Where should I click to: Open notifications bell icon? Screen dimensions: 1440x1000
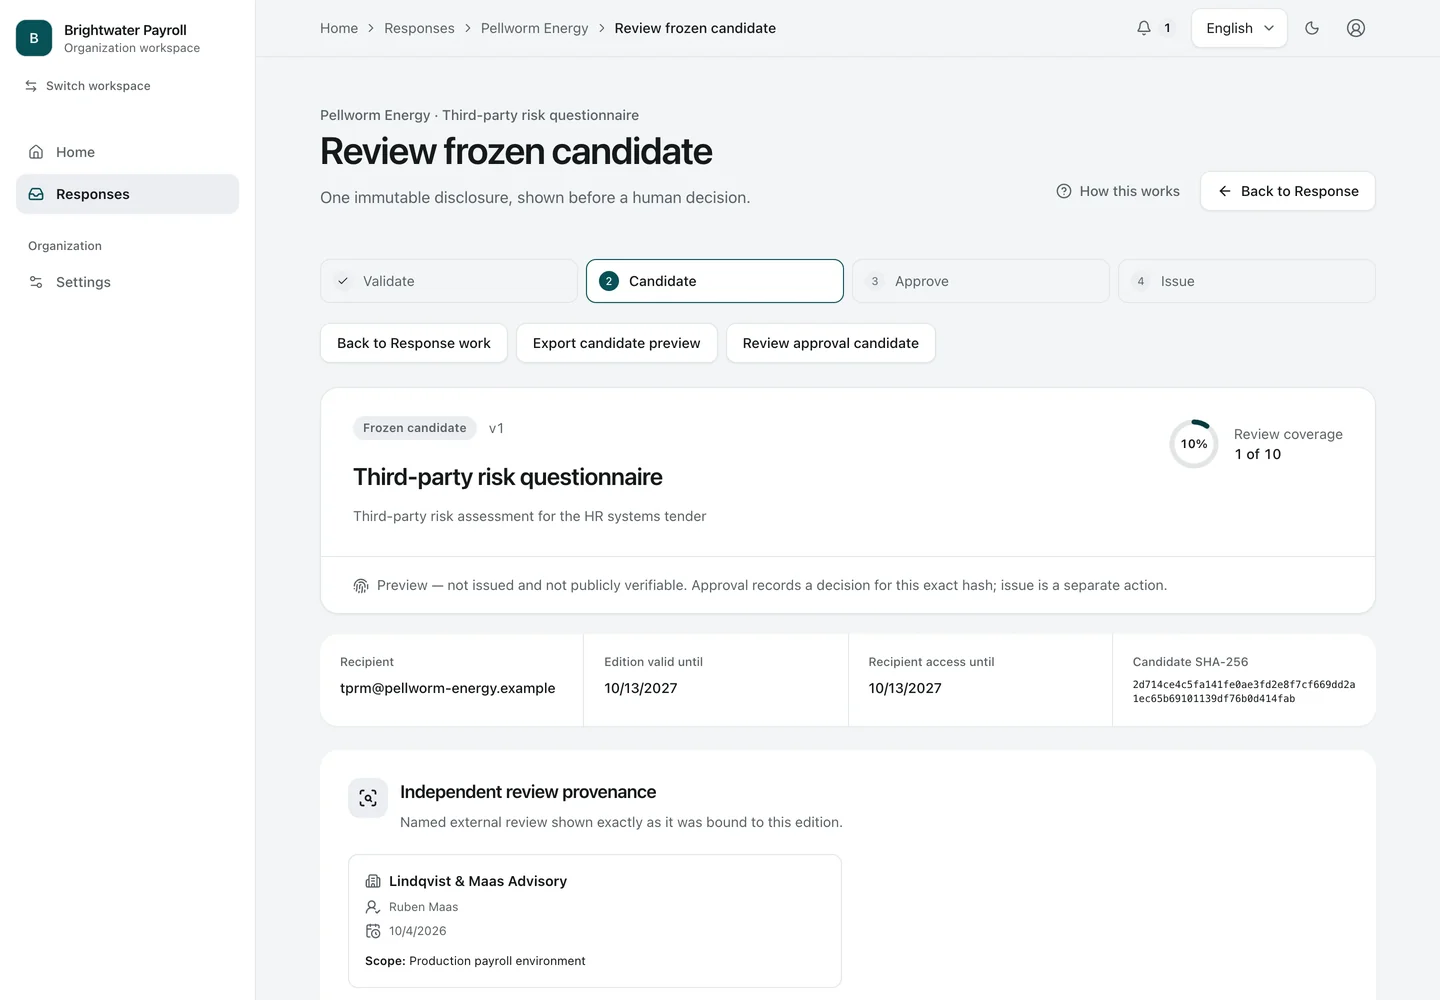1144,28
